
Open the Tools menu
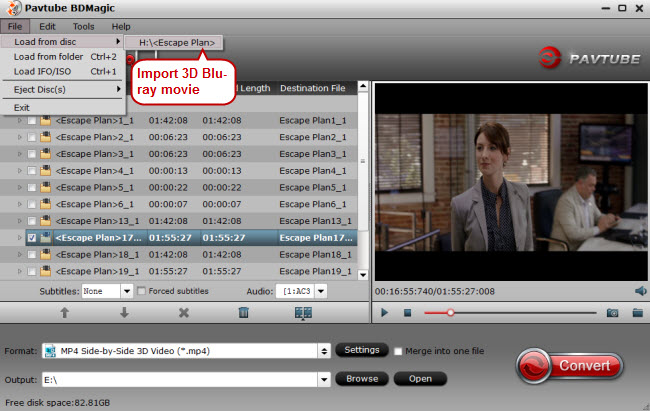pos(84,27)
